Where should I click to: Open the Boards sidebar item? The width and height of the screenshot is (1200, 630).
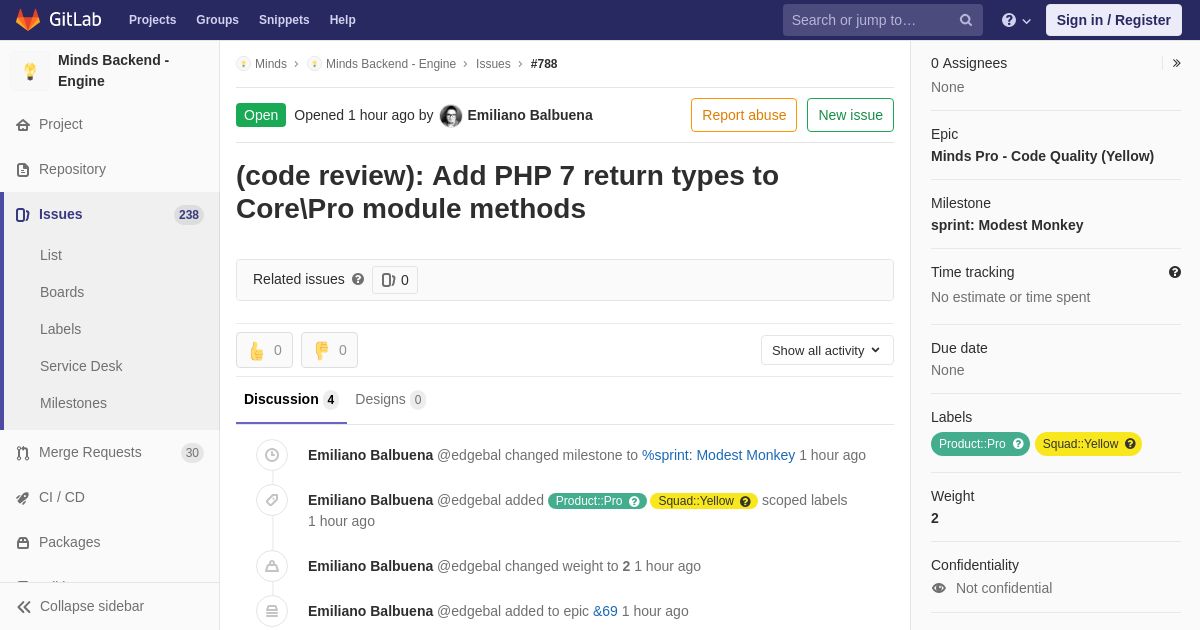pos(62,292)
